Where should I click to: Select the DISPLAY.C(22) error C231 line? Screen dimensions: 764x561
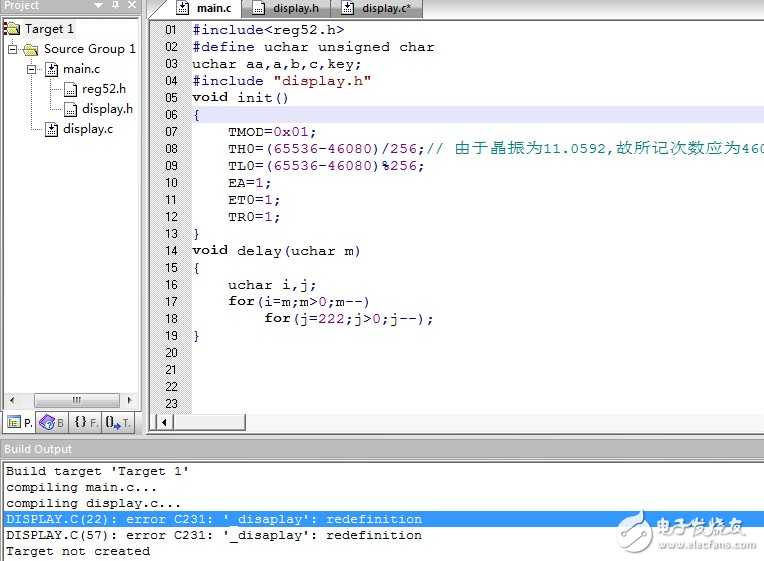pyautogui.click(x=384, y=519)
